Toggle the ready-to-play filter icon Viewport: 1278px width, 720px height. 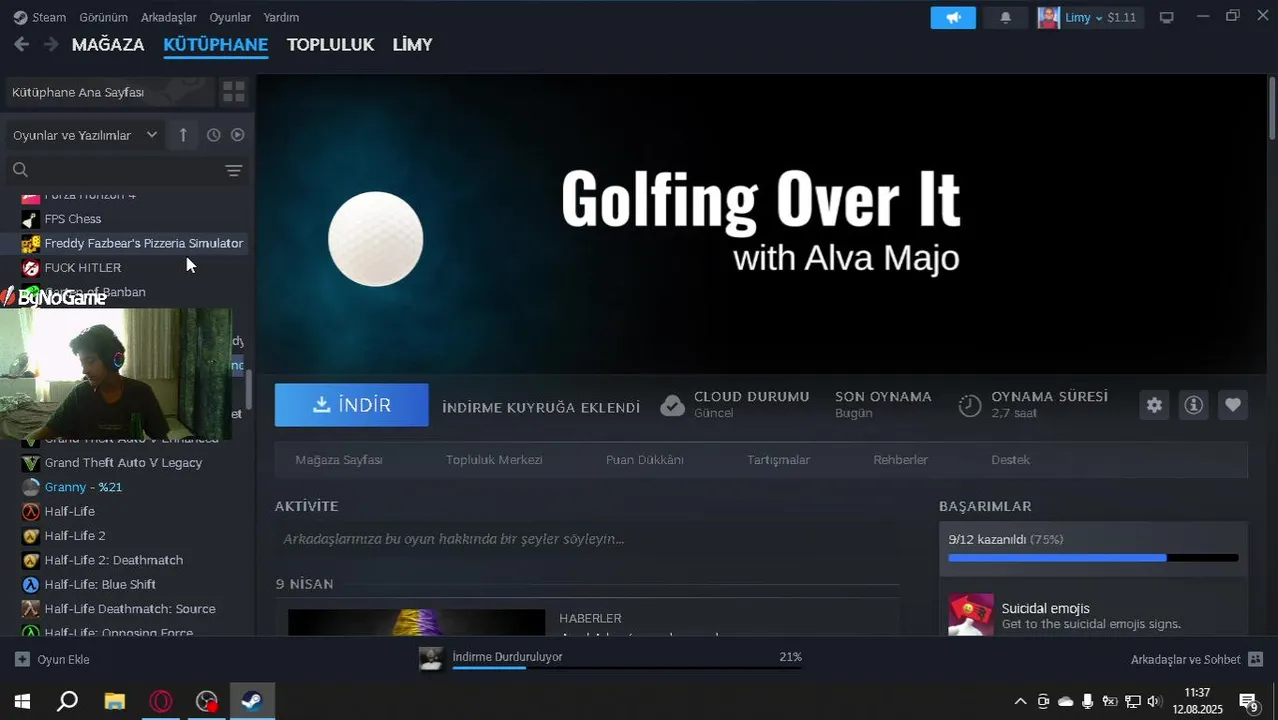tap(238, 135)
